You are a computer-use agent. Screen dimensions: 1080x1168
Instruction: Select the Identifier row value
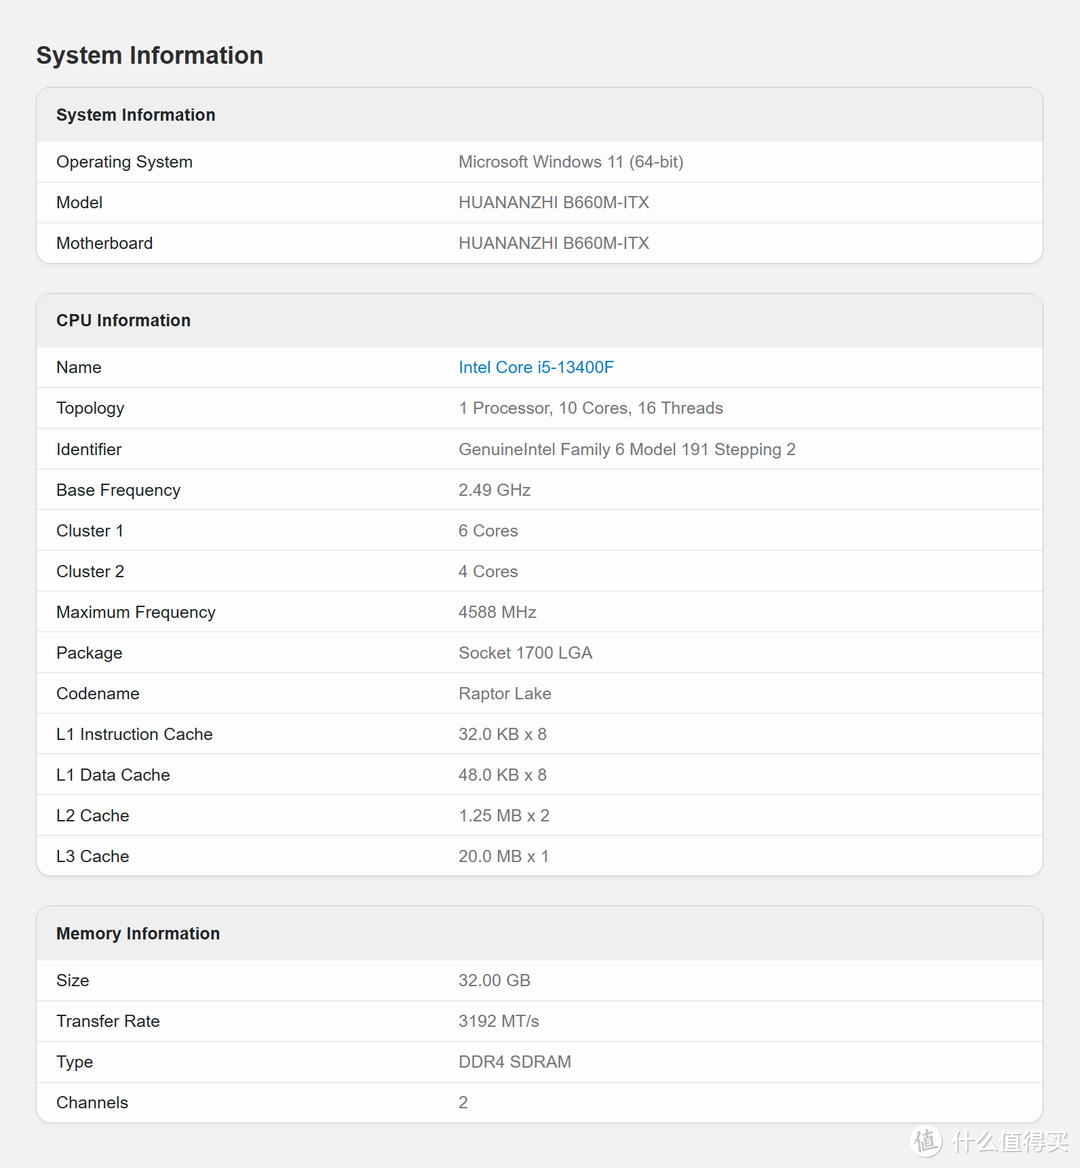point(626,449)
